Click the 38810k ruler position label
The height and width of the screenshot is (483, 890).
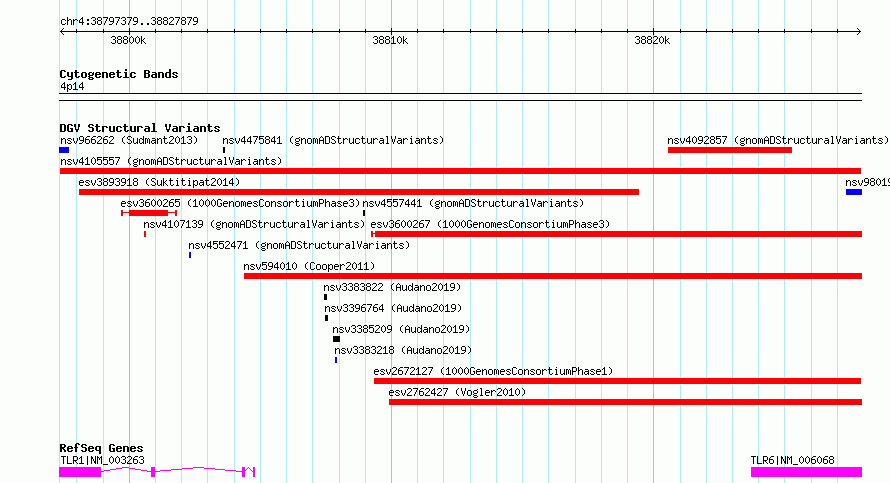(390, 40)
